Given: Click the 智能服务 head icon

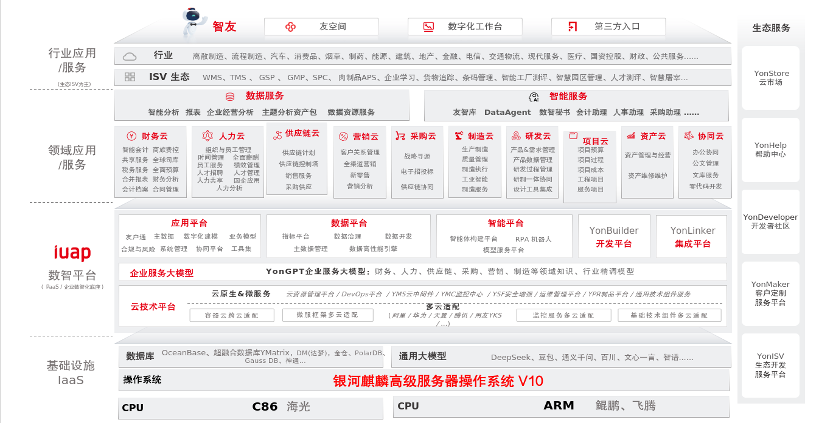Looking at the screenshot, I should point(534,97).
